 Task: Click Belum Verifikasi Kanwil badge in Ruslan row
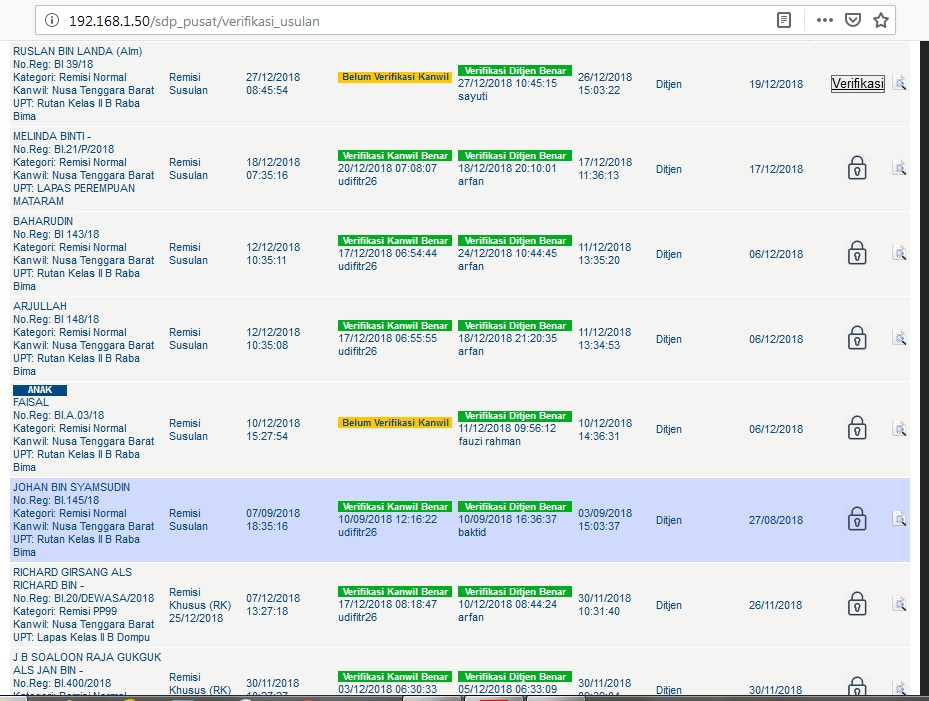(x=395, y=77)
